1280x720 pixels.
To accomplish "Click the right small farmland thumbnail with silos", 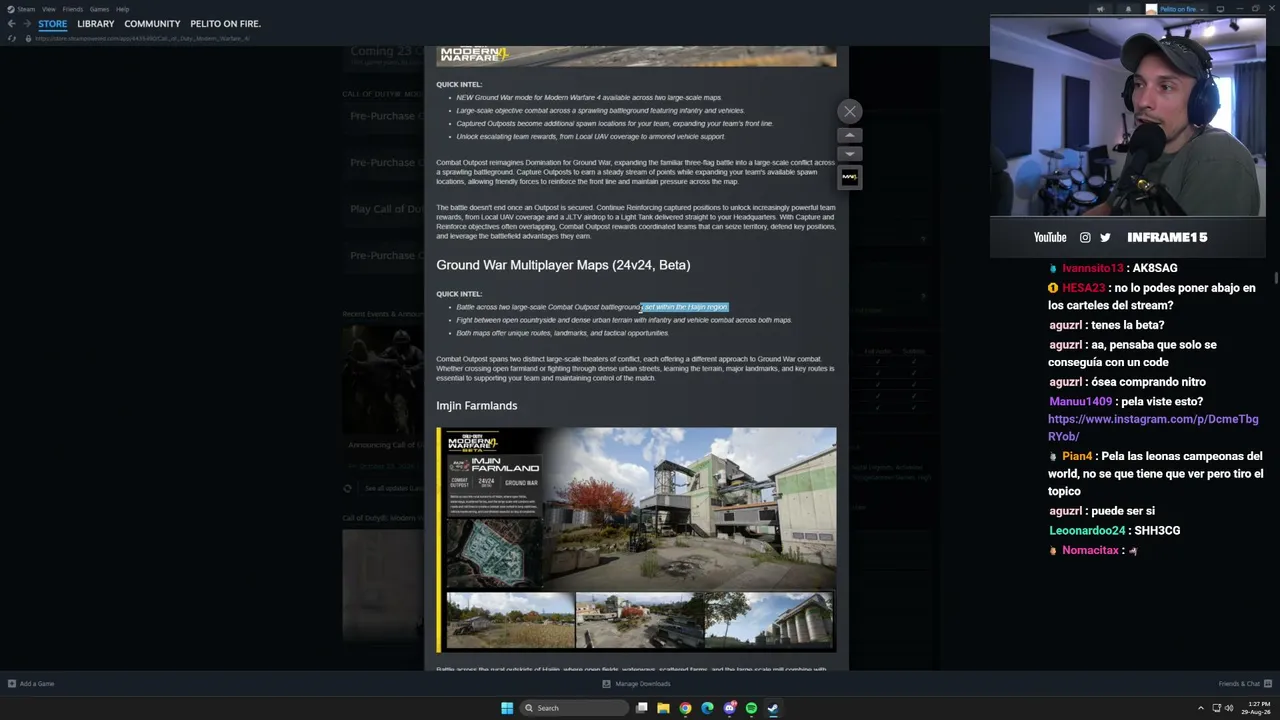I will 768,620.
